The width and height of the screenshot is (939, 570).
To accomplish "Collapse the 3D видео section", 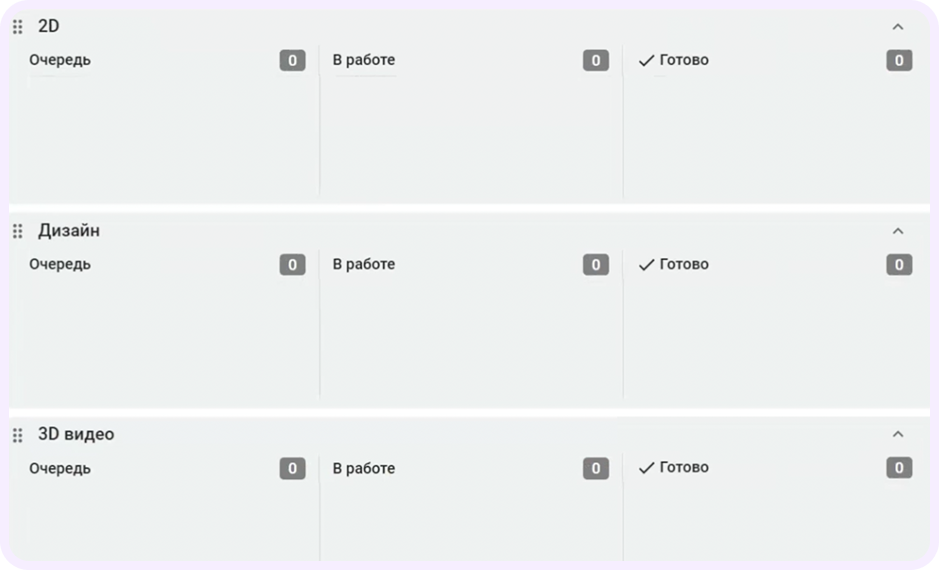I will coord(897,434).
